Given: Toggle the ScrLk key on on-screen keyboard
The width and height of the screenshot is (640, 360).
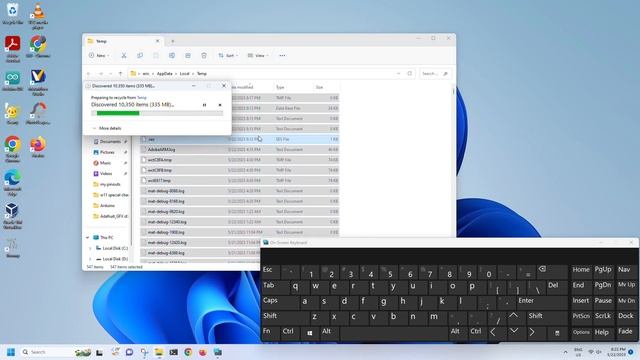Looking at the screenshot, I should tap(603, 316).
